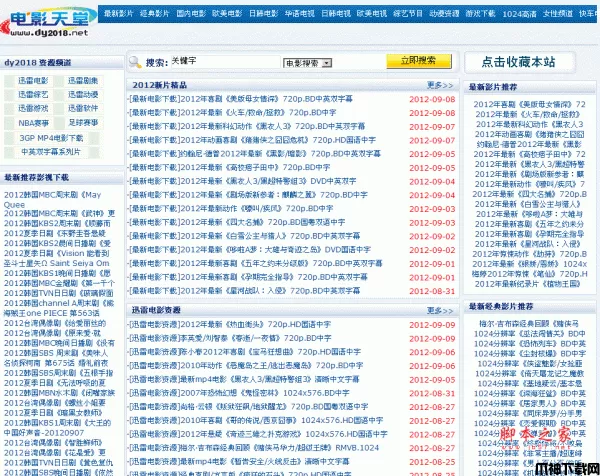This screenshot has height=476, width=600.
Task: Open center entry 《高校痞子田中》 720p.BD中字
Action: pos(229,168)
